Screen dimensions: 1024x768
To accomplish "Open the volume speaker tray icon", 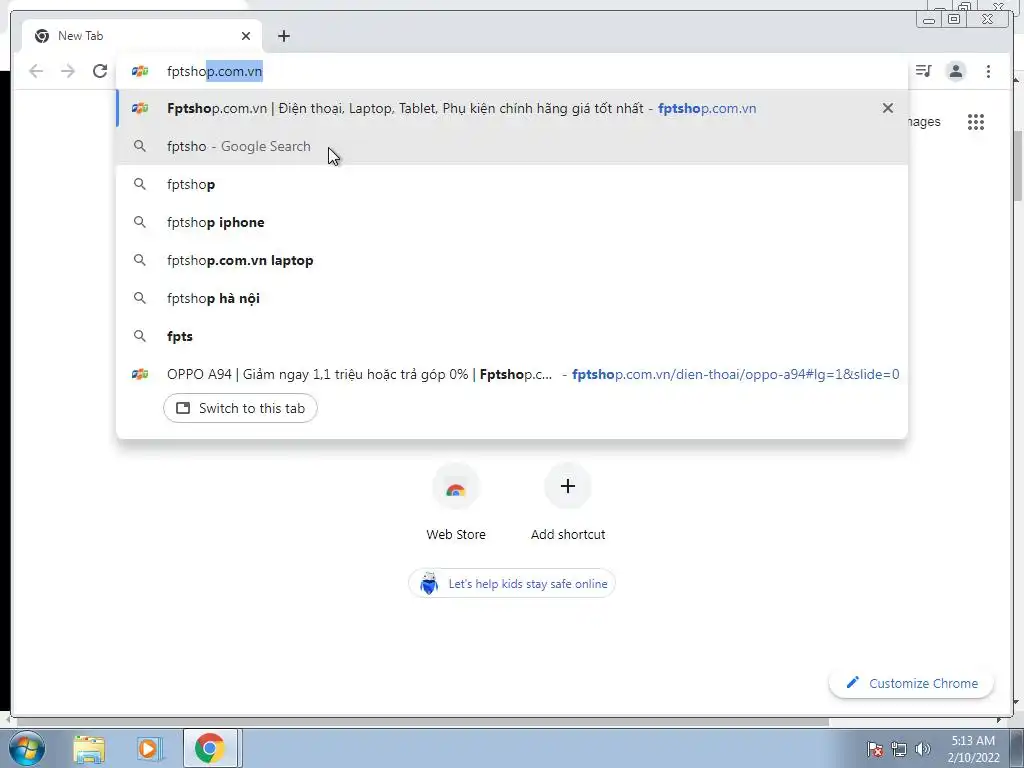I will coord(923,749).
